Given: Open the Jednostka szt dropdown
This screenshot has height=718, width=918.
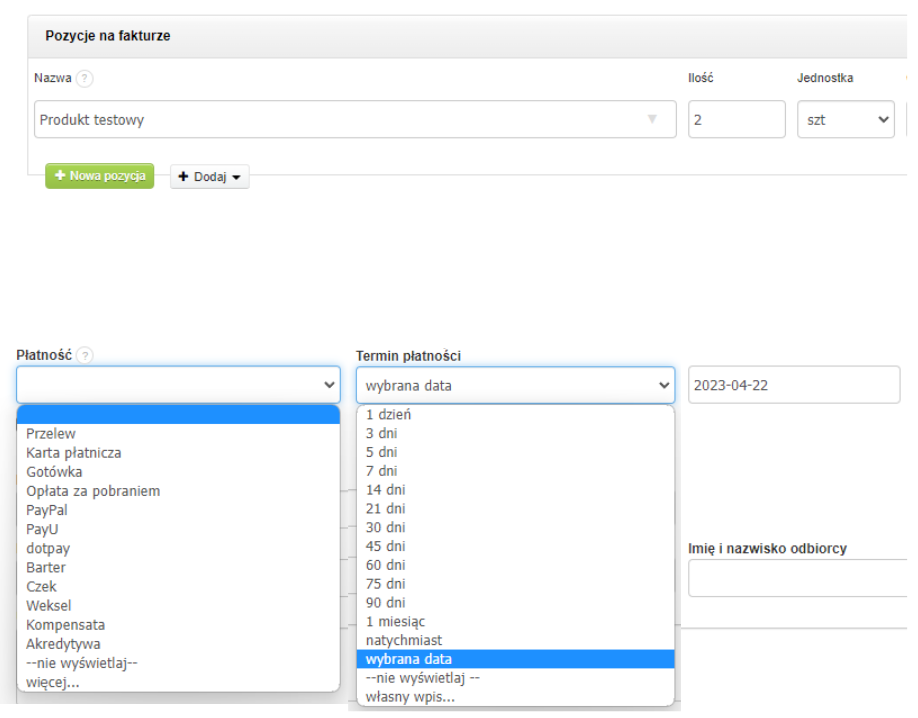Looking at the screenshot, I should (x=845, y=119).
